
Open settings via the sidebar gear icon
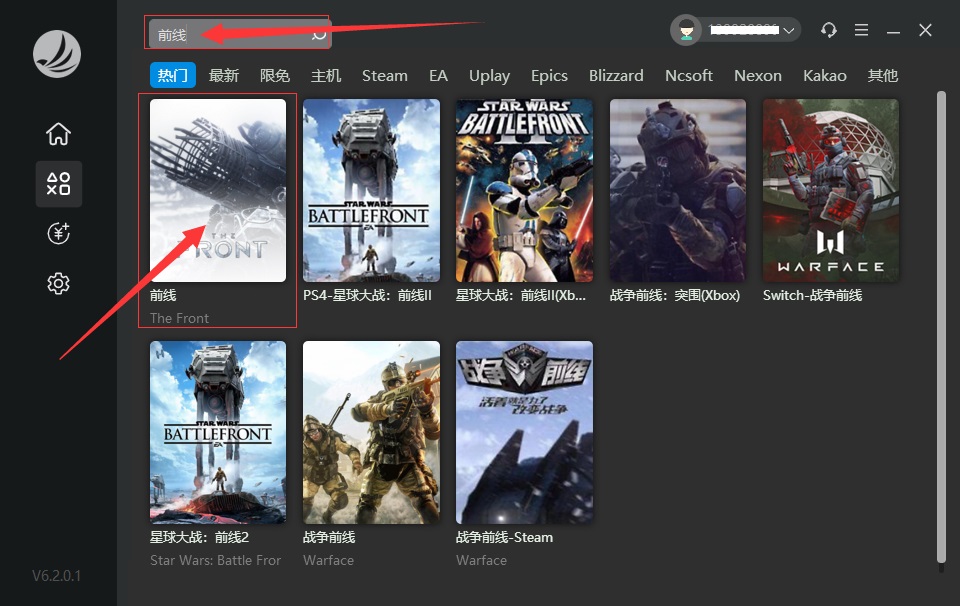click(58, 283)
